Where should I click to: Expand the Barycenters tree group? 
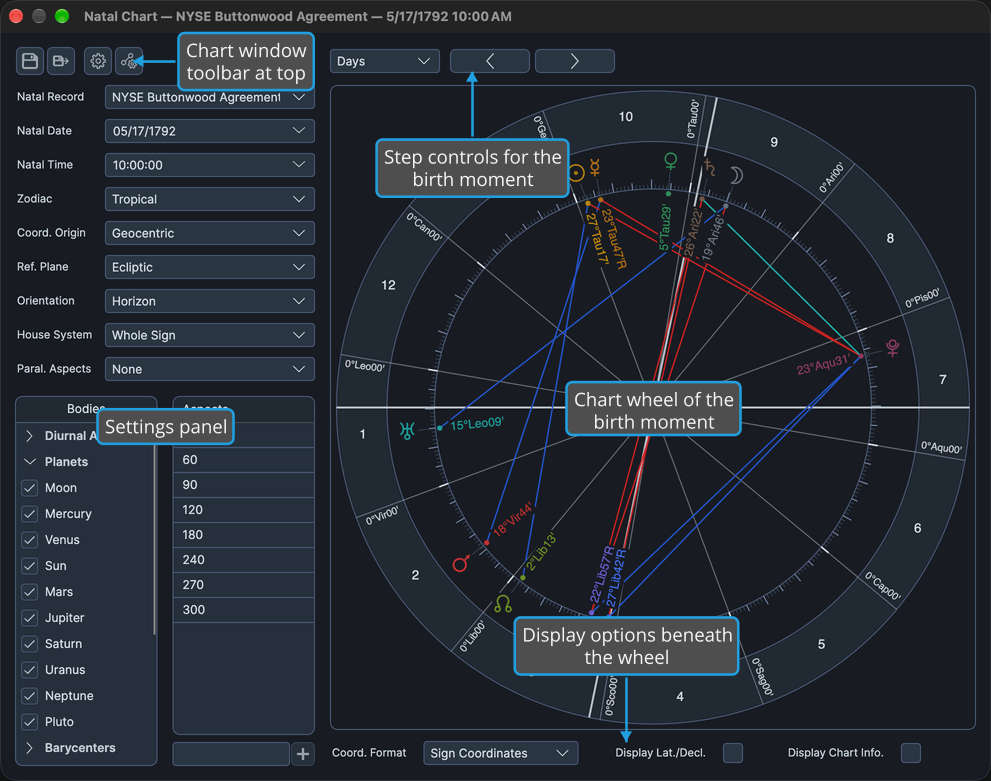click(x=29, y=748)
